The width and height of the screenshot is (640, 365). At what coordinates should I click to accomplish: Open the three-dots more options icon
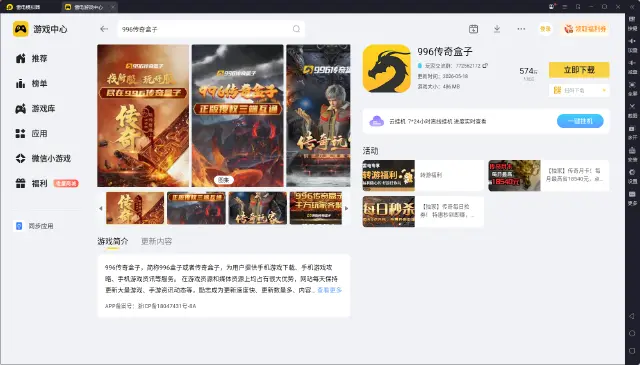point(521,29)
